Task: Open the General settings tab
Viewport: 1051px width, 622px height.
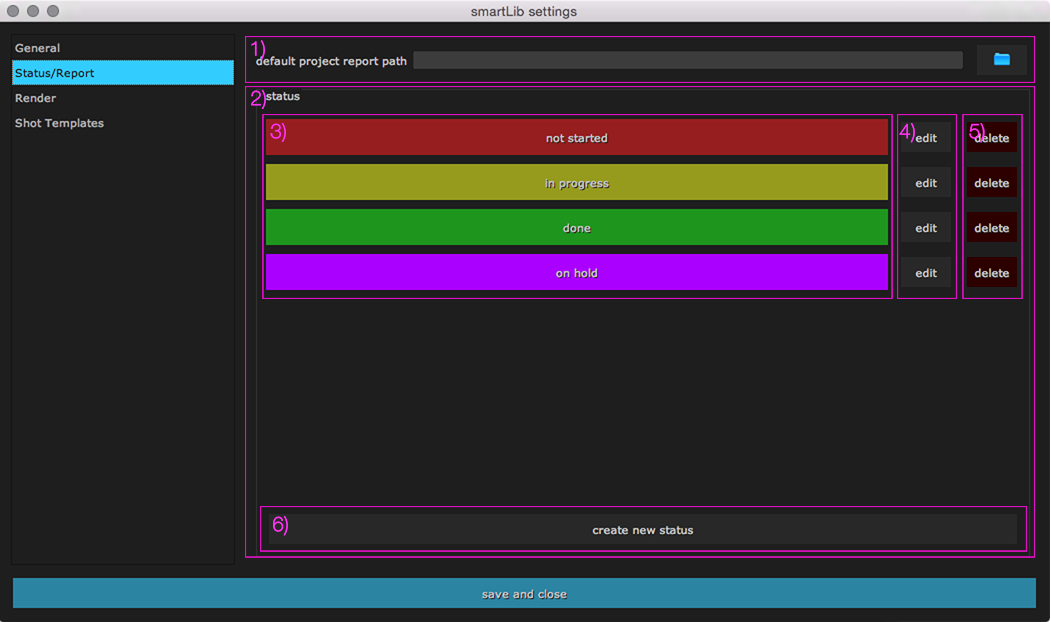Action: tap(38, 48)
